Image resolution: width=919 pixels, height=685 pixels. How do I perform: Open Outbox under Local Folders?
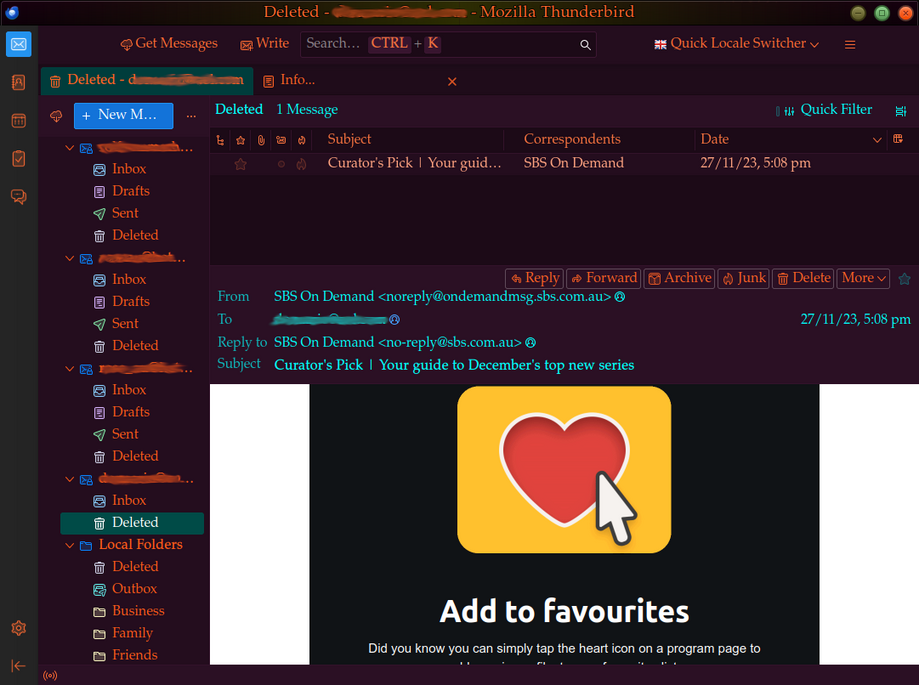pyautogui.click(x=132, y=589)
